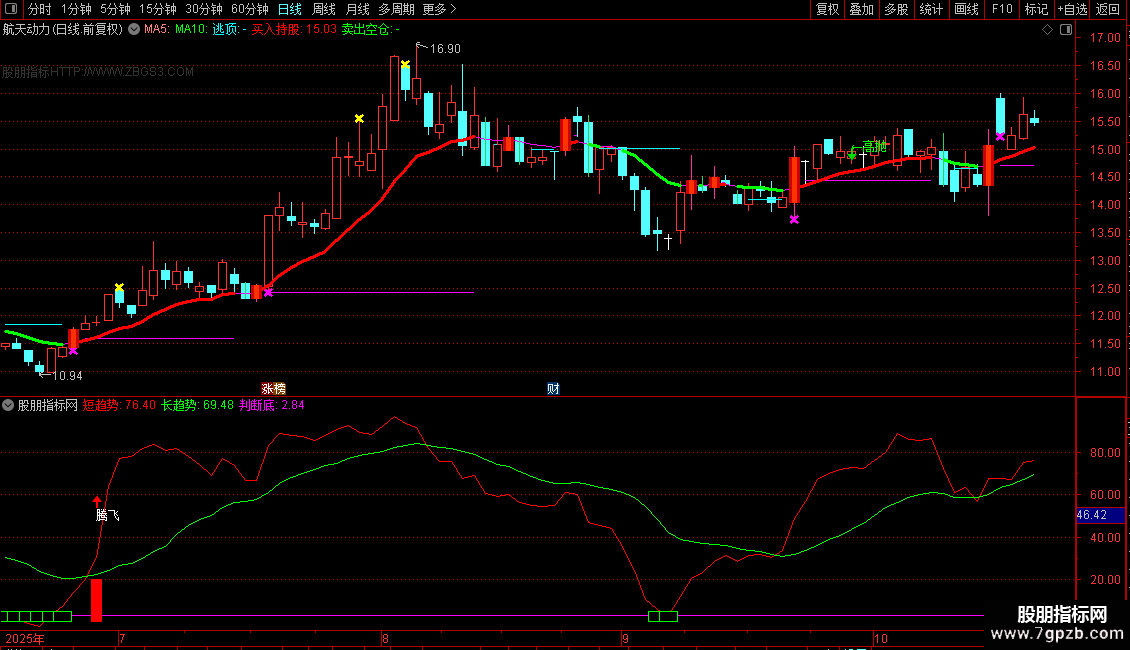Viewport: 1130px width, 650px height.
Task: Select the 5分钟 period tab
Action: 115,9
